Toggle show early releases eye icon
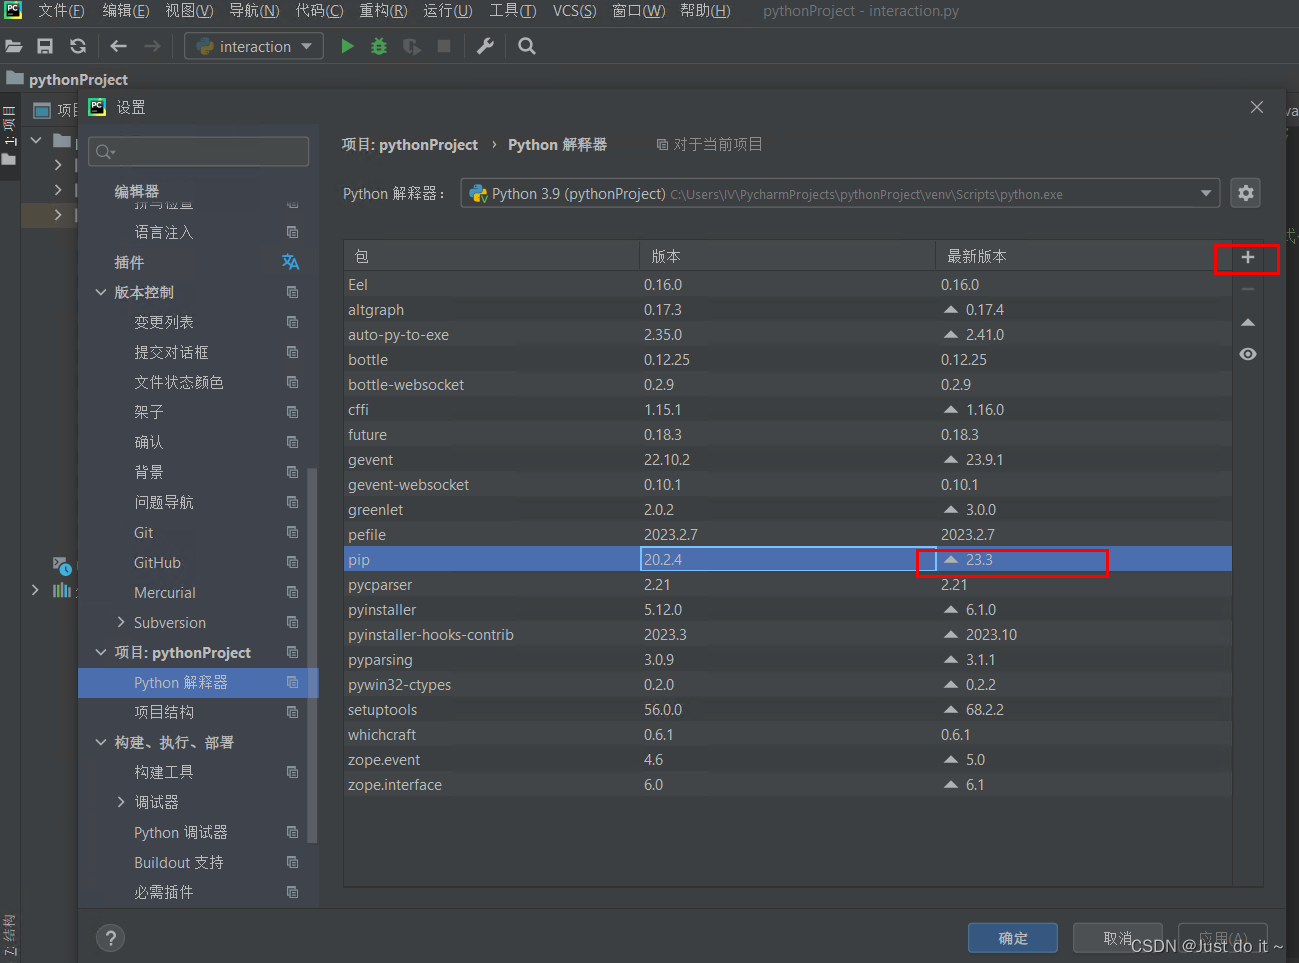1299x963 pixels. pos(1248,354)
